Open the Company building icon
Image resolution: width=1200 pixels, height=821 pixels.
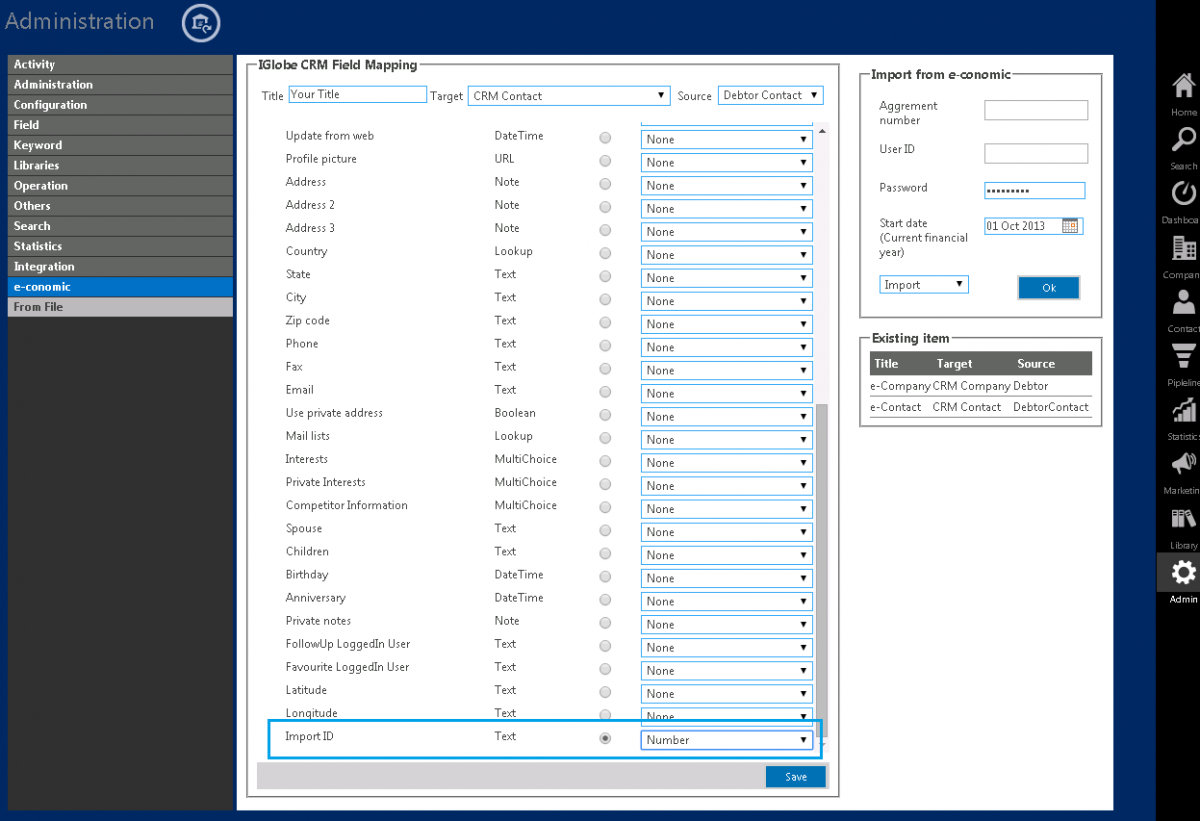[x=1183, y=248]
